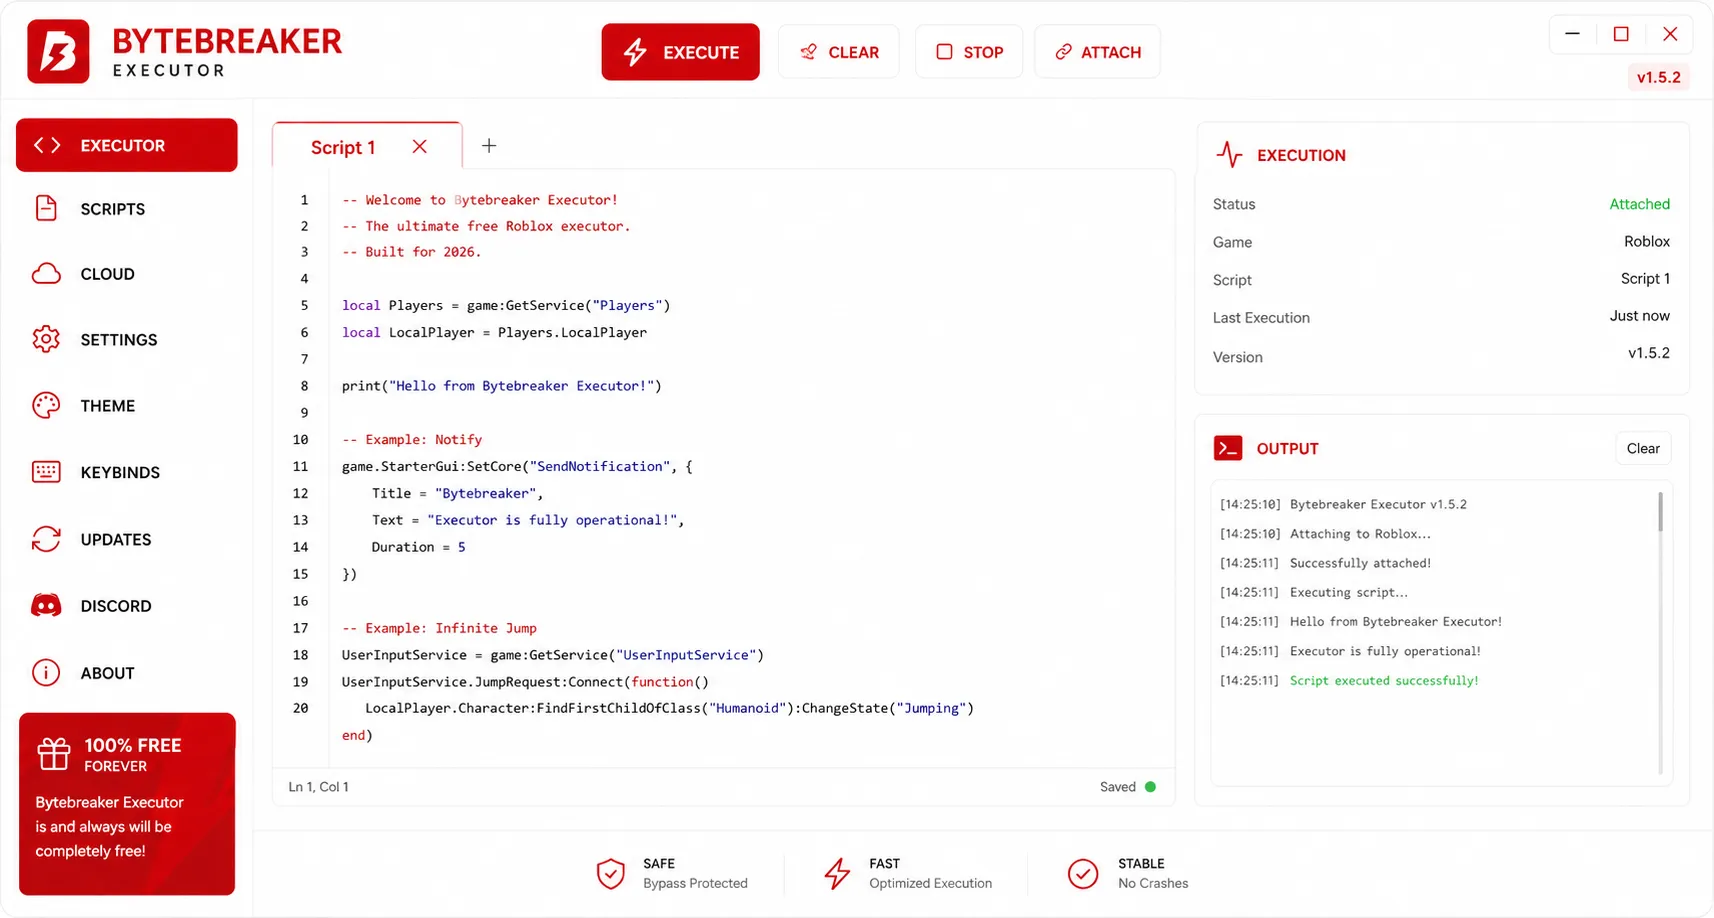
Task: Click the 'Successfully attached!' output line
Action: (x=1360, y=563)
